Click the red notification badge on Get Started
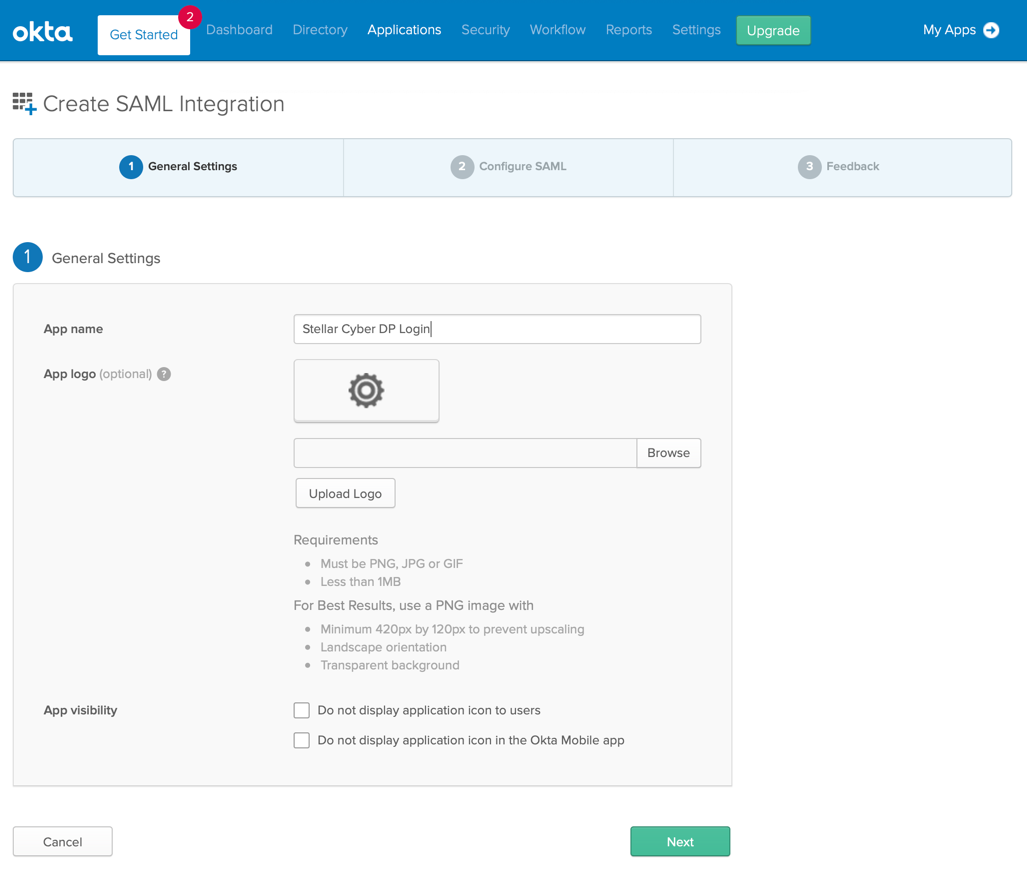 (189, 17)
